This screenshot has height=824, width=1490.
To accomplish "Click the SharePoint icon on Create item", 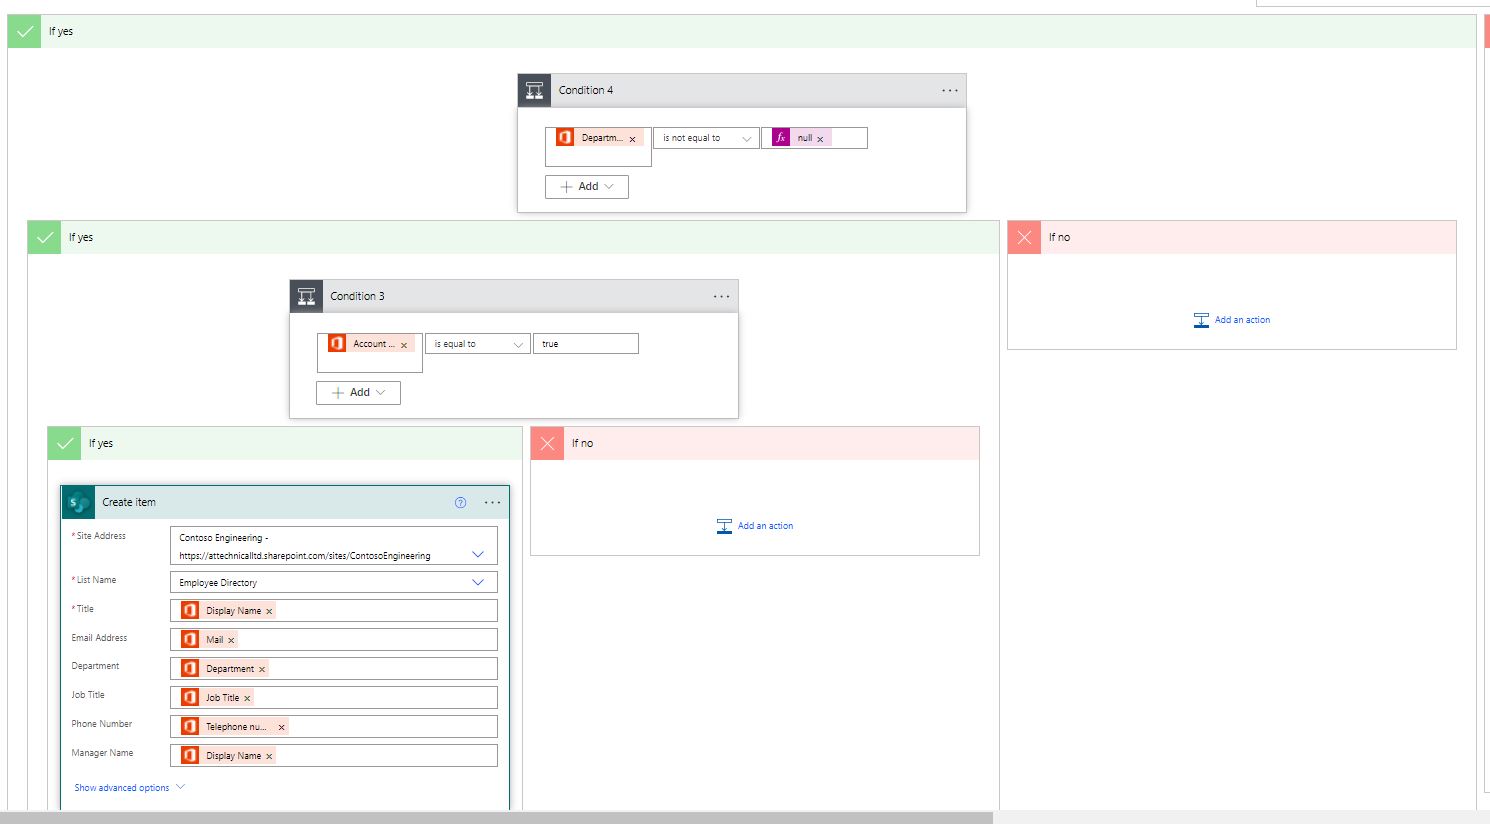I will click(x=79, y=503).
